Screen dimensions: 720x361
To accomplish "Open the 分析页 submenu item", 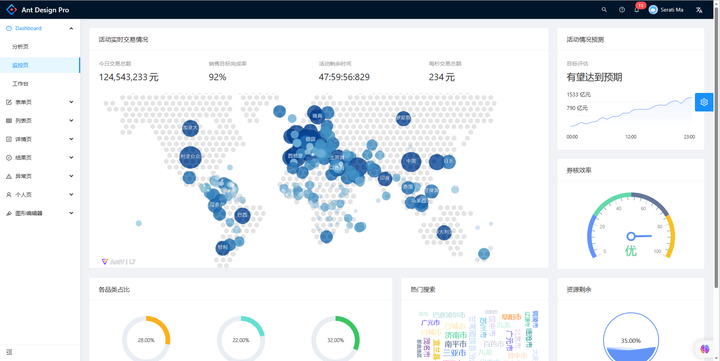I will (x=40, y=47).
